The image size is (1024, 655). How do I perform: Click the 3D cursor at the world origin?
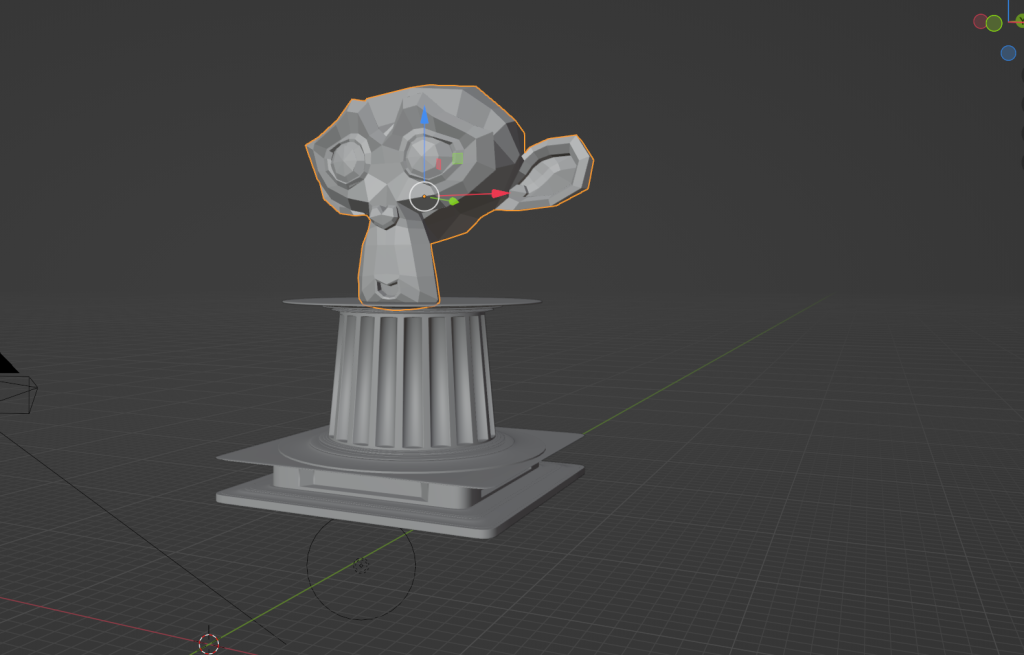(209, 644)
